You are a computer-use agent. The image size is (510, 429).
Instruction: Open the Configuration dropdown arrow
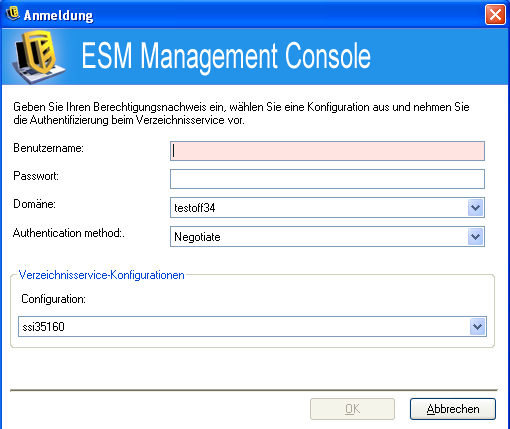477,326
